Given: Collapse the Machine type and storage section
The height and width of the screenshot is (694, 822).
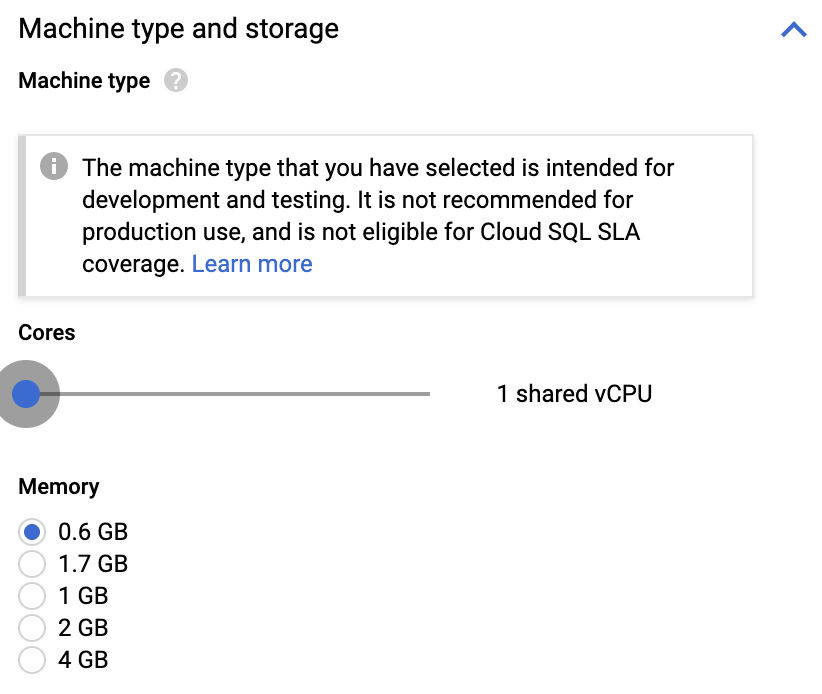Looking at the screenshot, I should click(794, 29).
